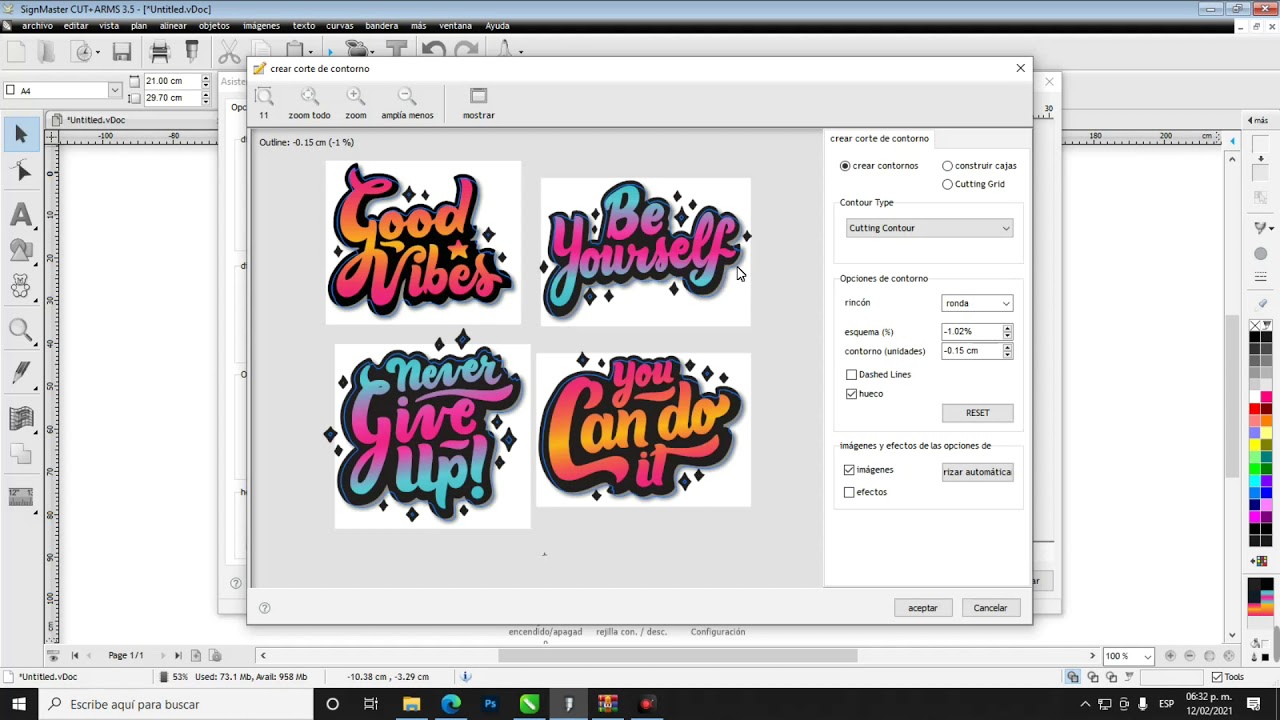Click the Windows Start button
1280x720 pixels.
[20, 704]
